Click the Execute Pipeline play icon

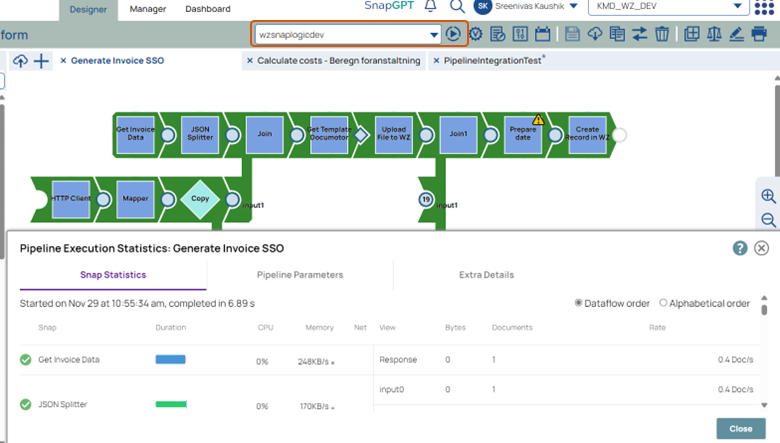point(453,34)
